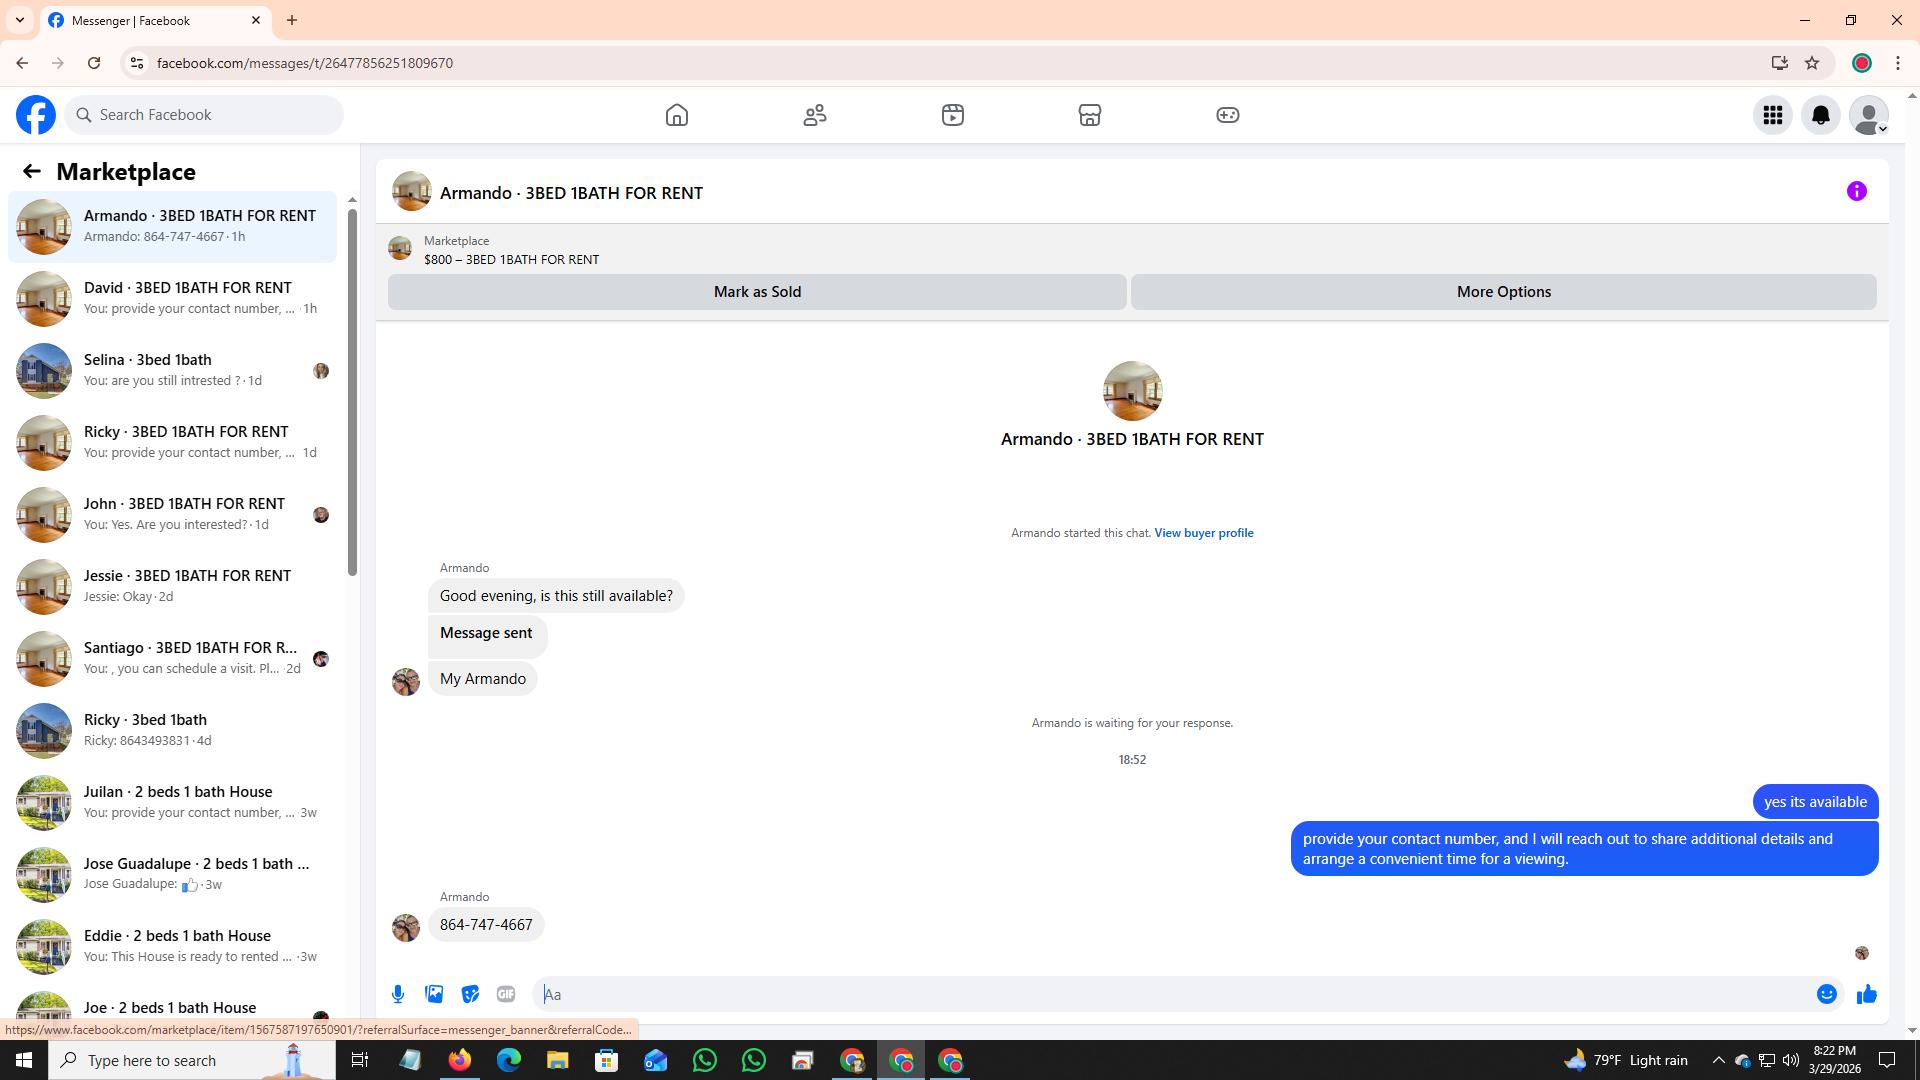This screenshot has height=1080, width=1920.
Task: Open the weather widget showing Light rain
Action: (x=1626, y=1060)
